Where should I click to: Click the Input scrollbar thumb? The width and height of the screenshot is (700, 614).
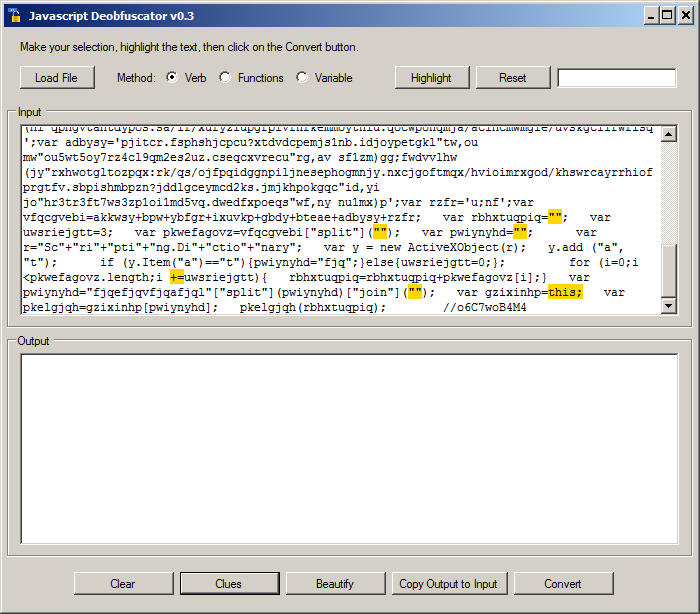(x=668, y=271)
